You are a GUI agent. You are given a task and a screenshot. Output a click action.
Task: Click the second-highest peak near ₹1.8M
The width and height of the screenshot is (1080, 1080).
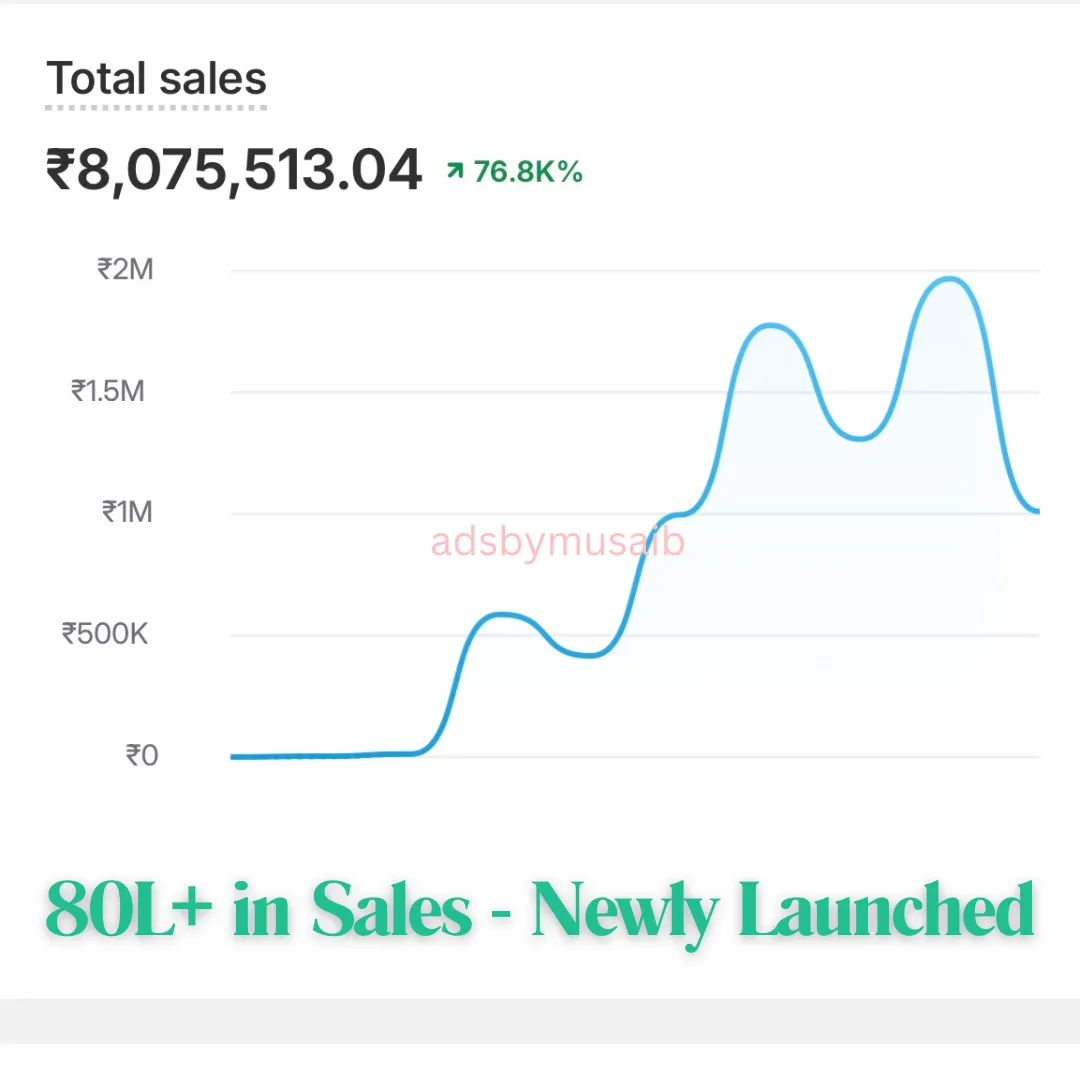pos(770,325)
